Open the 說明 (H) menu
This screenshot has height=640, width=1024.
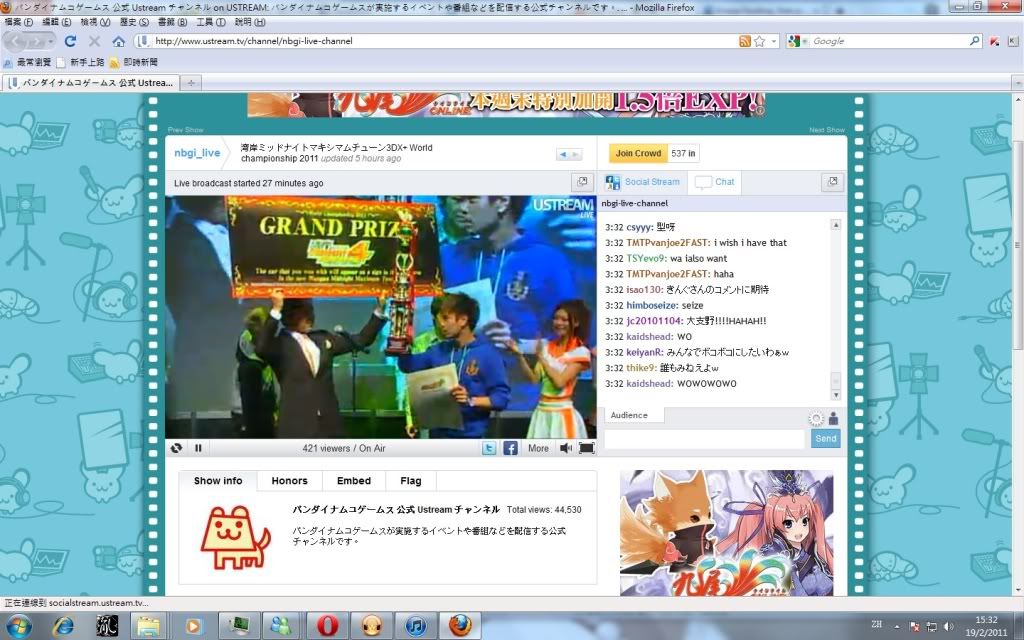[249, 22]
